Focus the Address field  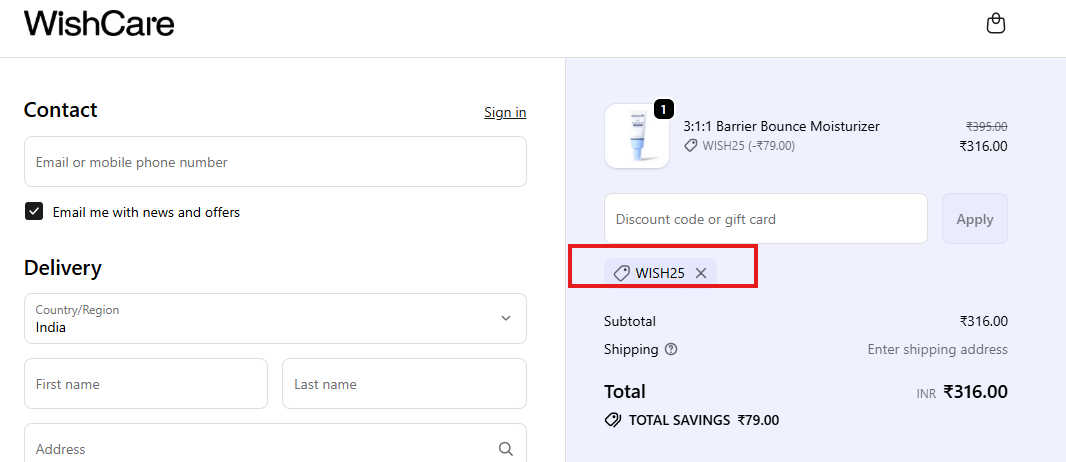(275, 446)
